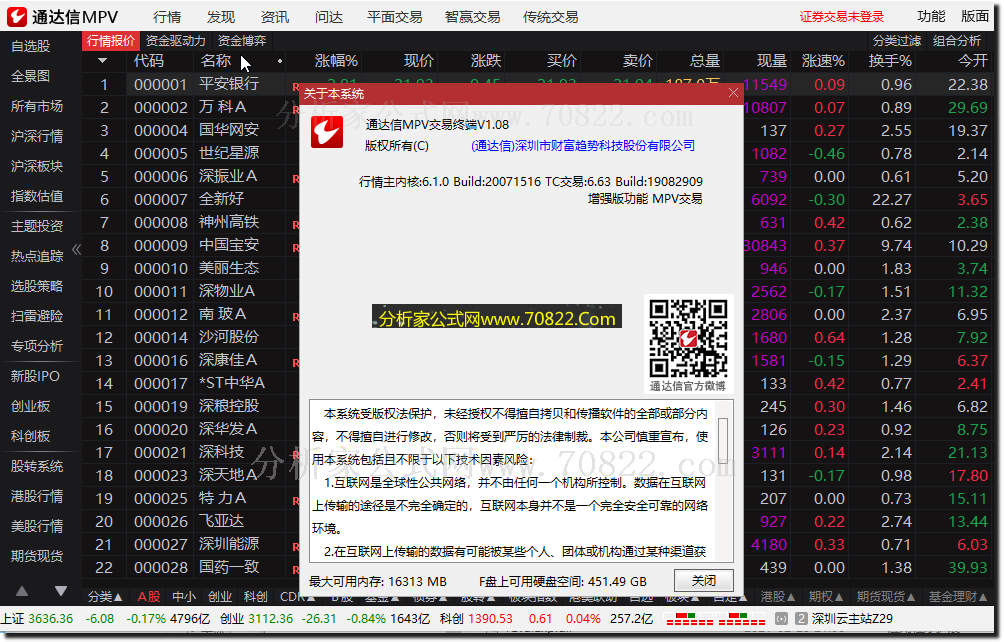The image size is (1004, 642).
Task: Switch to the 创业 bottom tab
Action: (x=220, y=597)
